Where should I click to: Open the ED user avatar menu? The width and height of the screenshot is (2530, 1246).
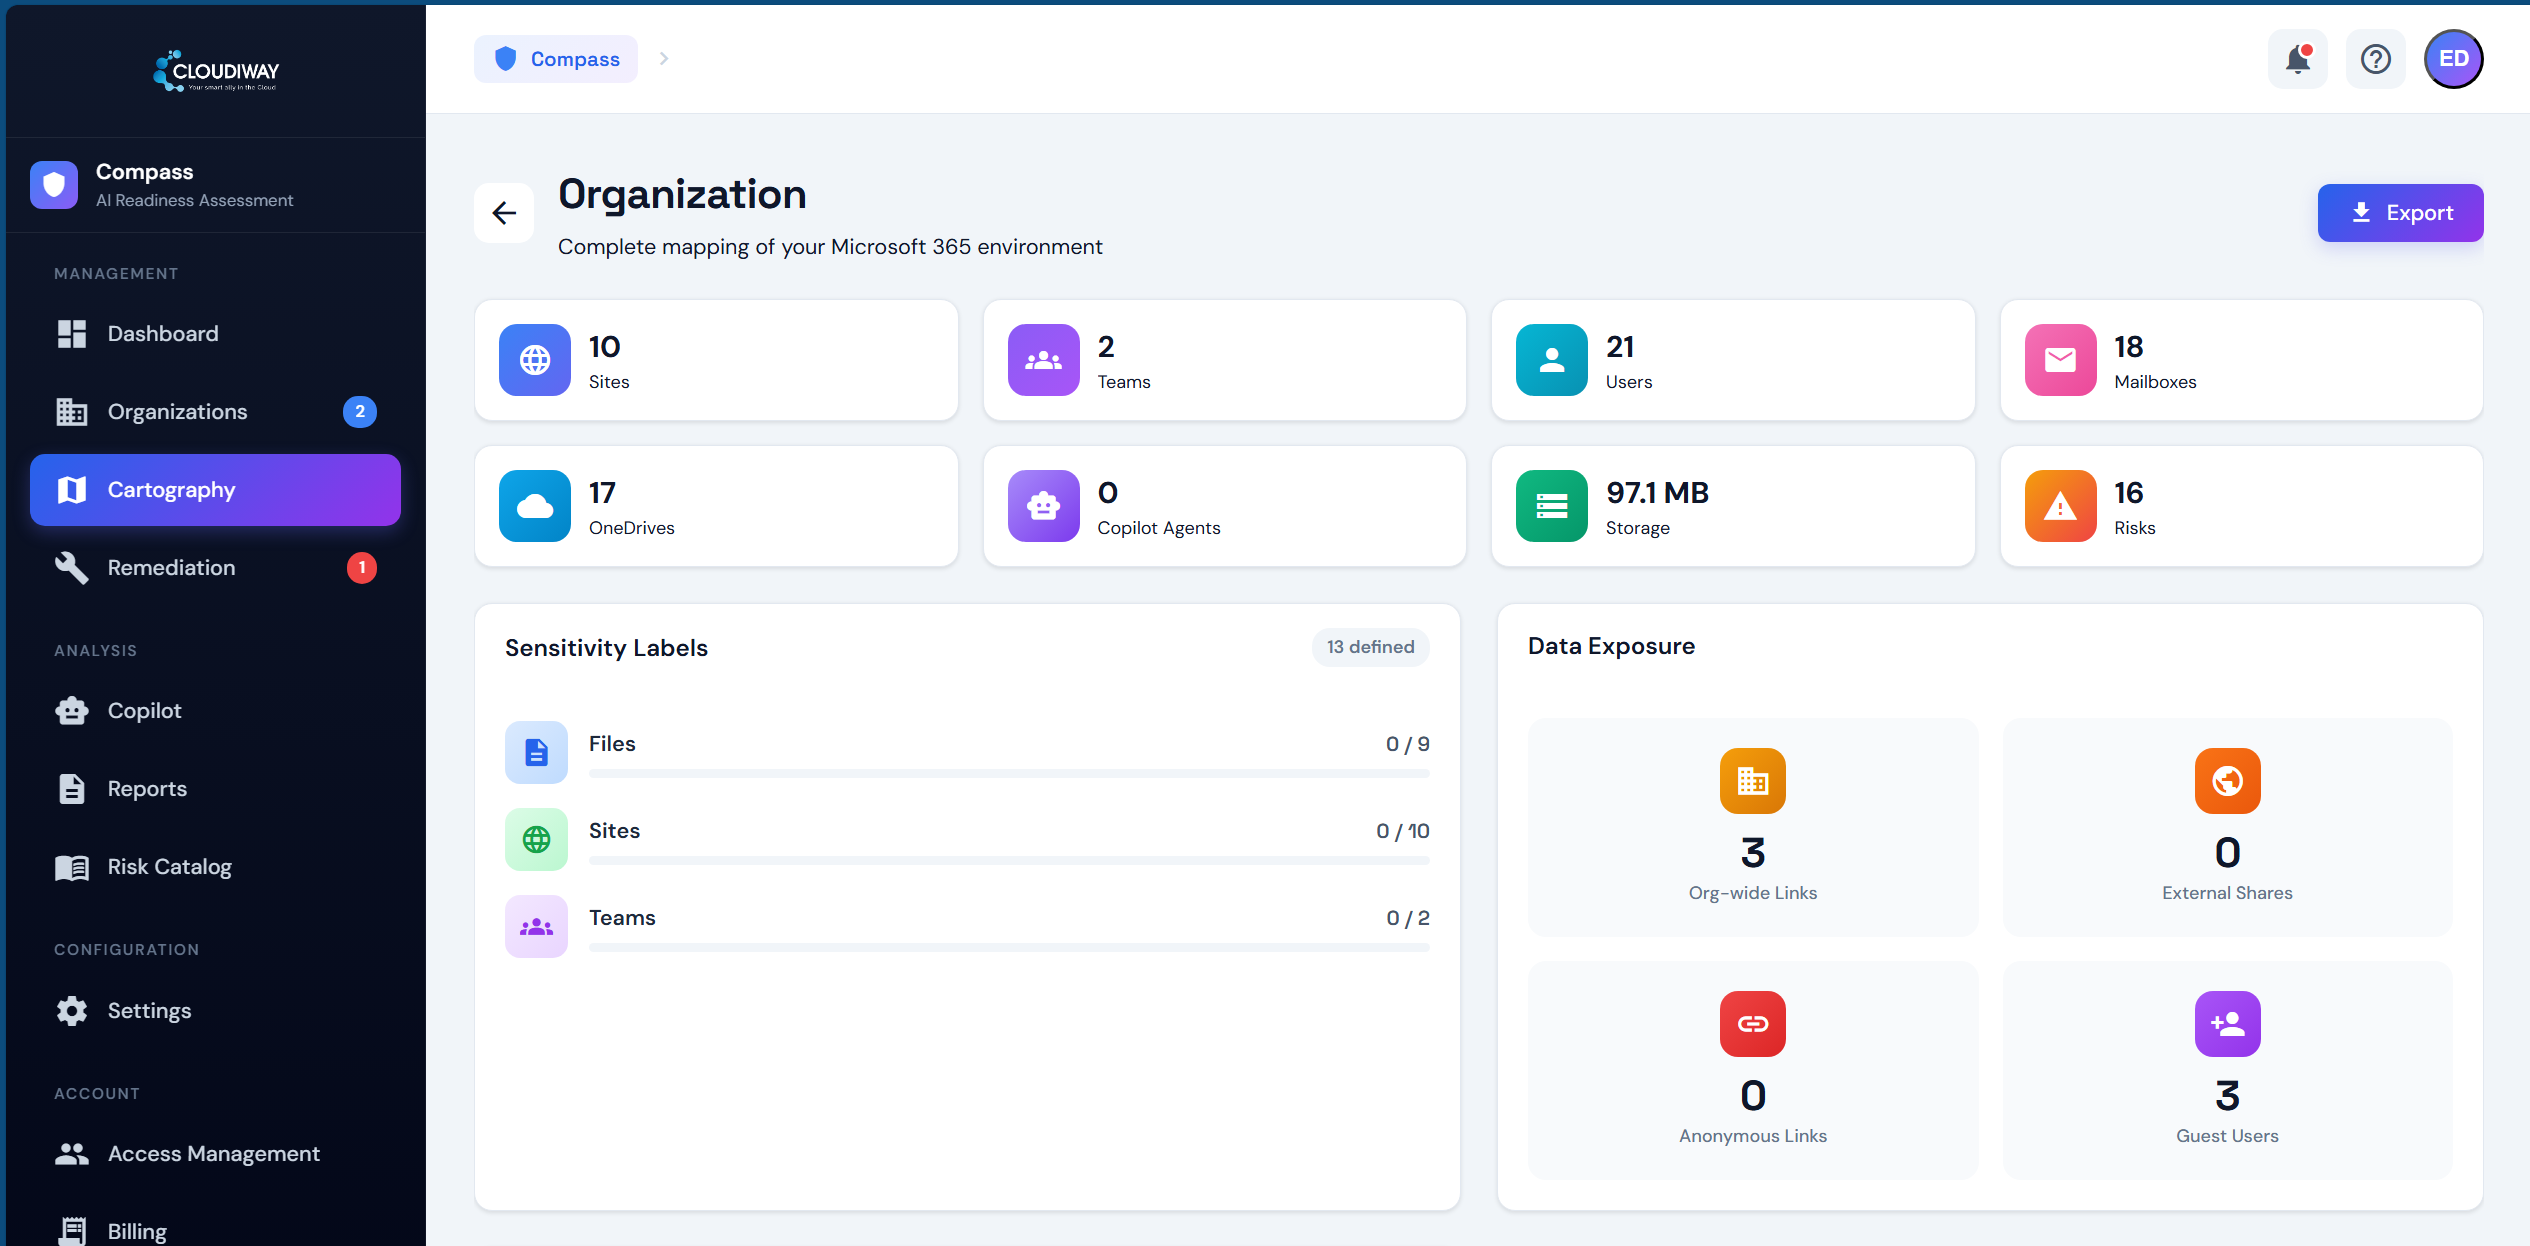[x=2454, y=59]
